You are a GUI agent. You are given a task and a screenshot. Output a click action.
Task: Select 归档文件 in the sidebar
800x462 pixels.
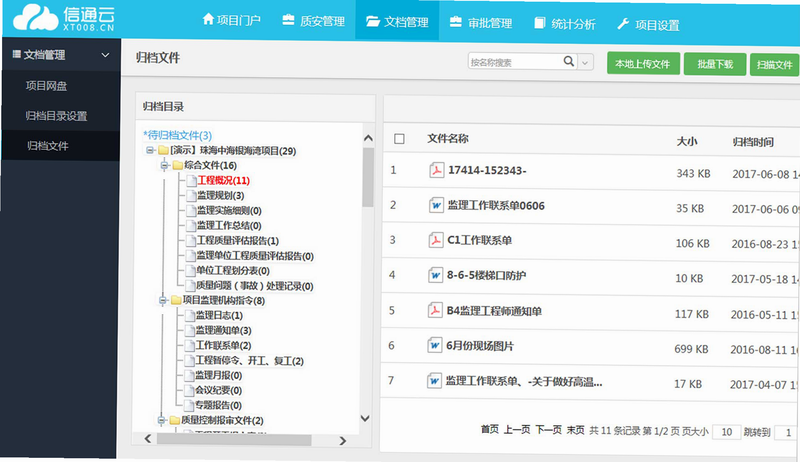coord(47,146)
